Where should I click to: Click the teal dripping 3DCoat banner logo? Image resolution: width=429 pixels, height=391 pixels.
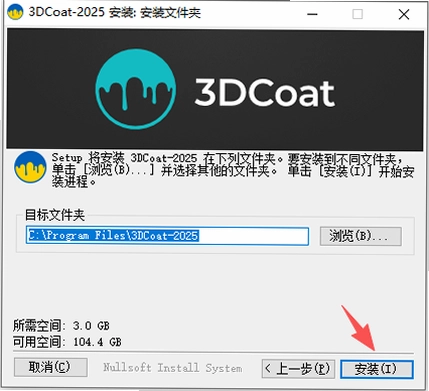[x=136, y=89]
